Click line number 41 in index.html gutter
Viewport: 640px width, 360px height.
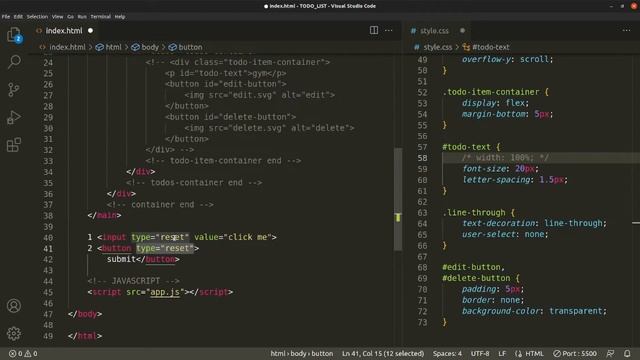(x=48, y=249)
